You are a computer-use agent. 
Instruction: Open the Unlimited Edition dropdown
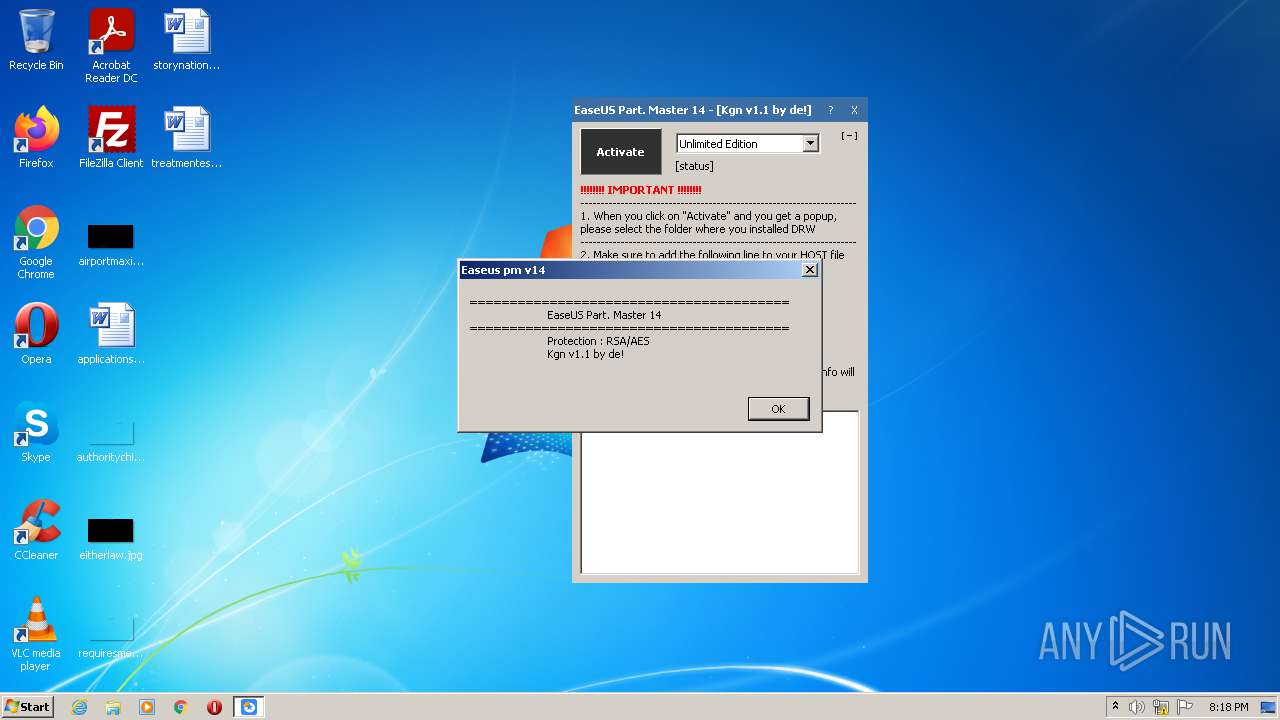point(810,144)
